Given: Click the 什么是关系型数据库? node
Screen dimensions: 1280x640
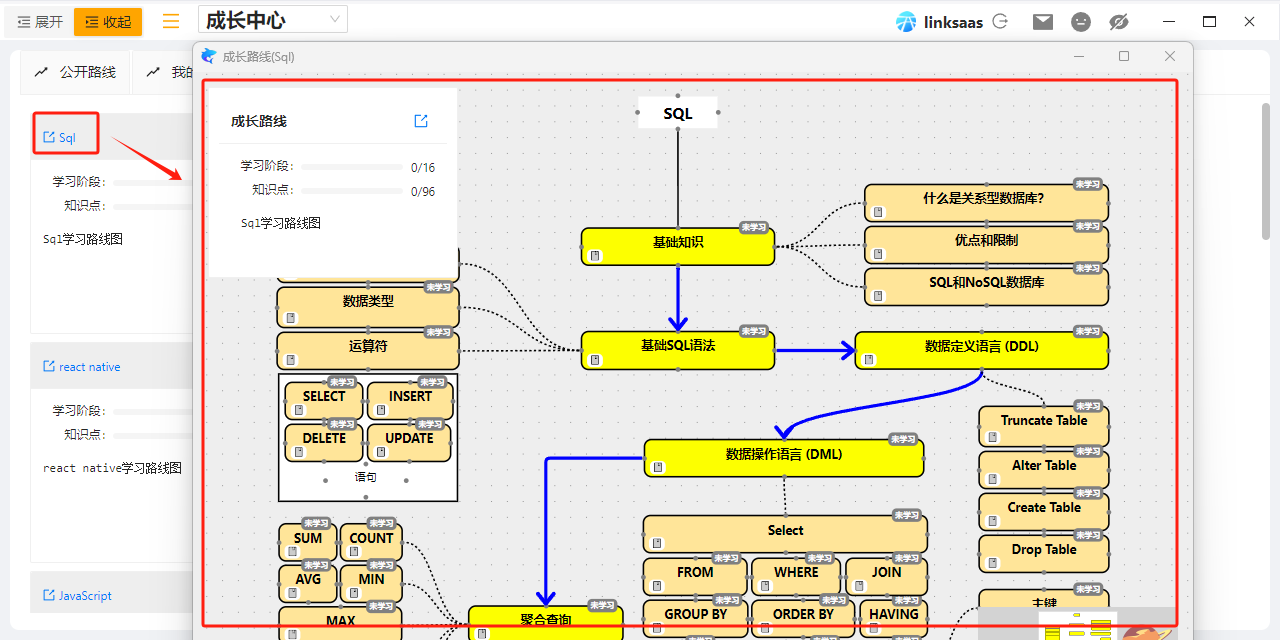Looking at the screenshot, I should [986, 203].
